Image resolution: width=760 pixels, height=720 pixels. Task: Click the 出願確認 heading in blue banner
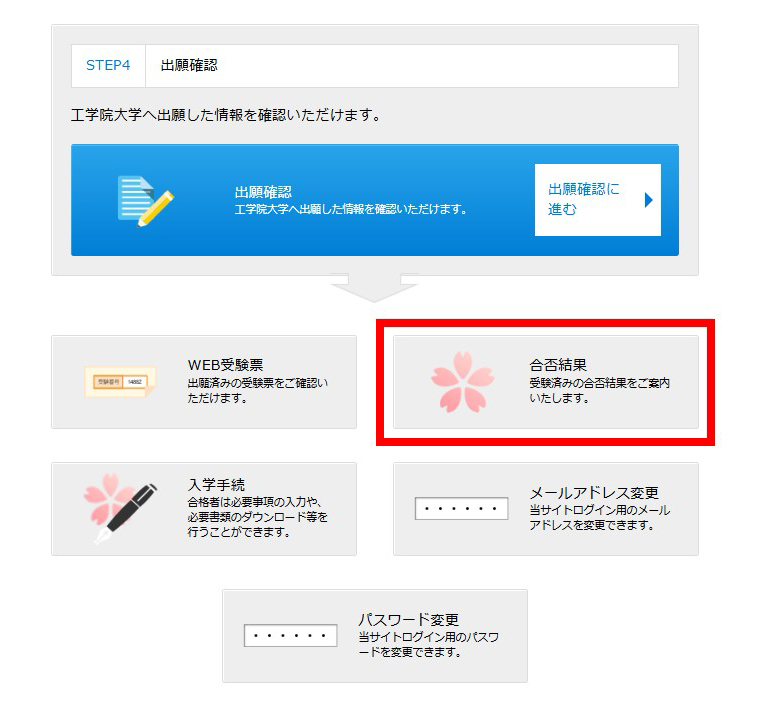click(x=263, y=192)
